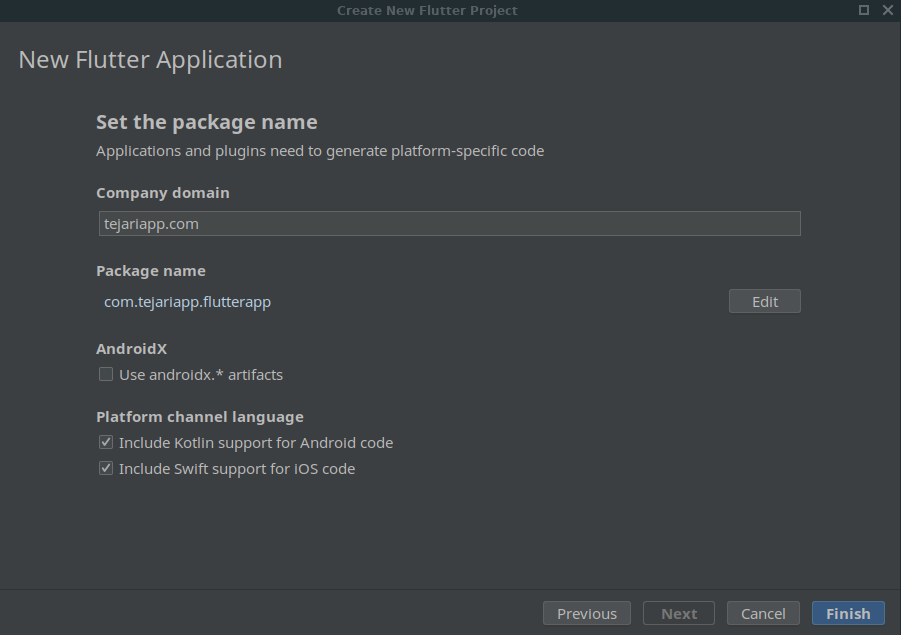Click the com.tejariapp.flutterapp package name text
This screenshot has height=635, width=901.
coord(187,302)
